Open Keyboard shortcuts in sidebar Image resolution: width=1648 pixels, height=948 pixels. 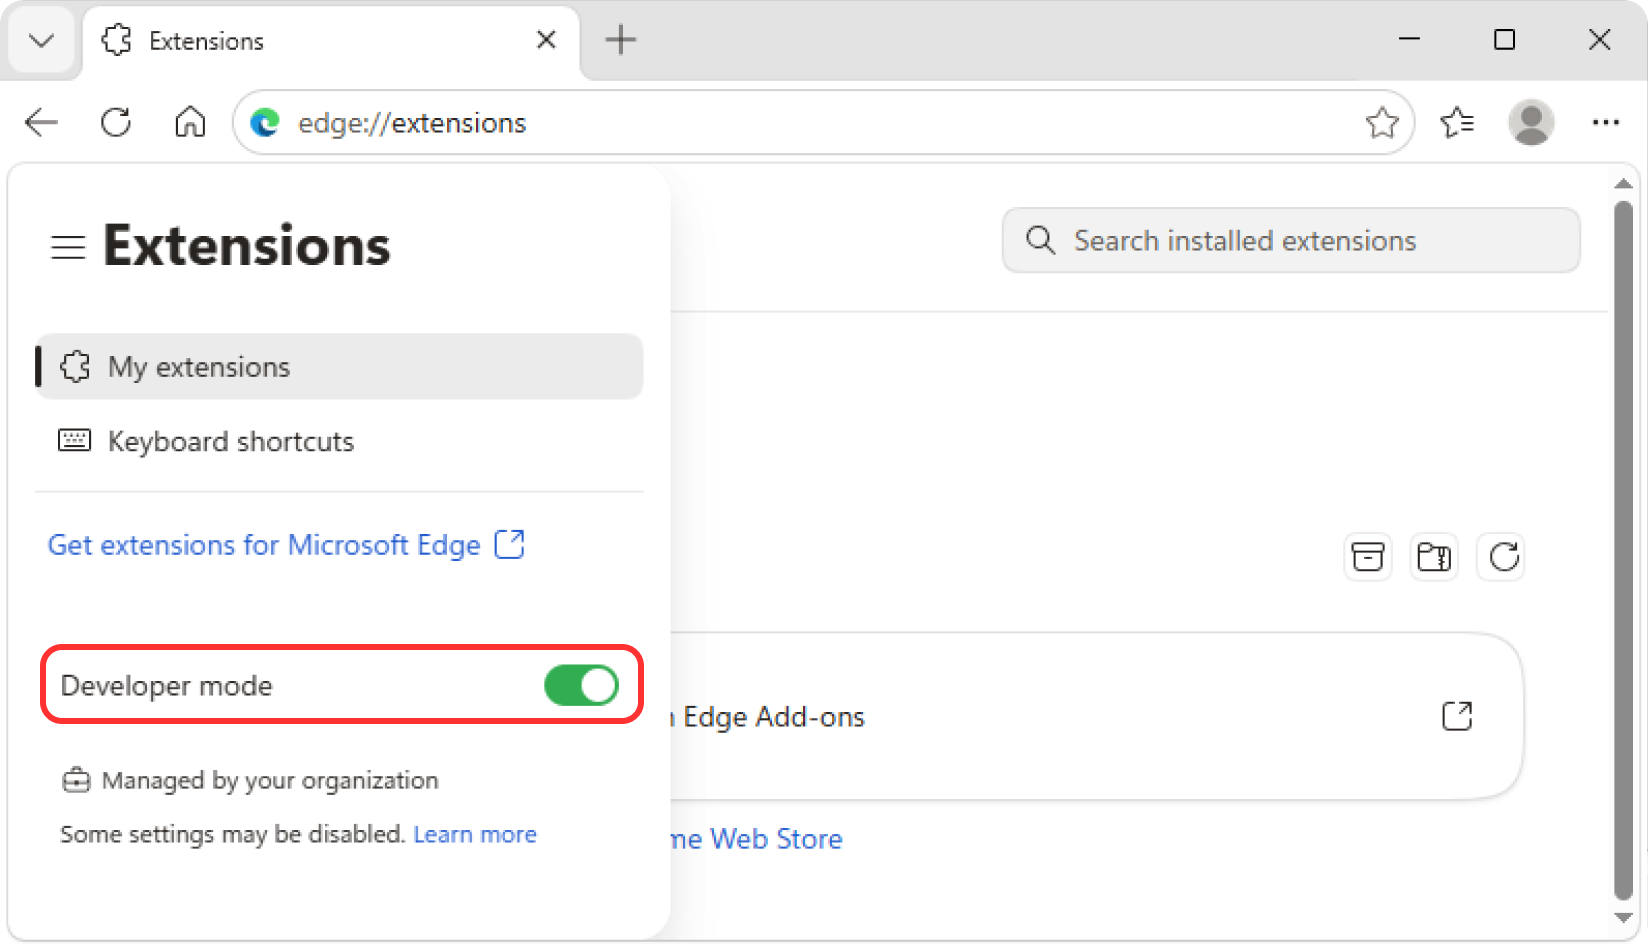339,441
